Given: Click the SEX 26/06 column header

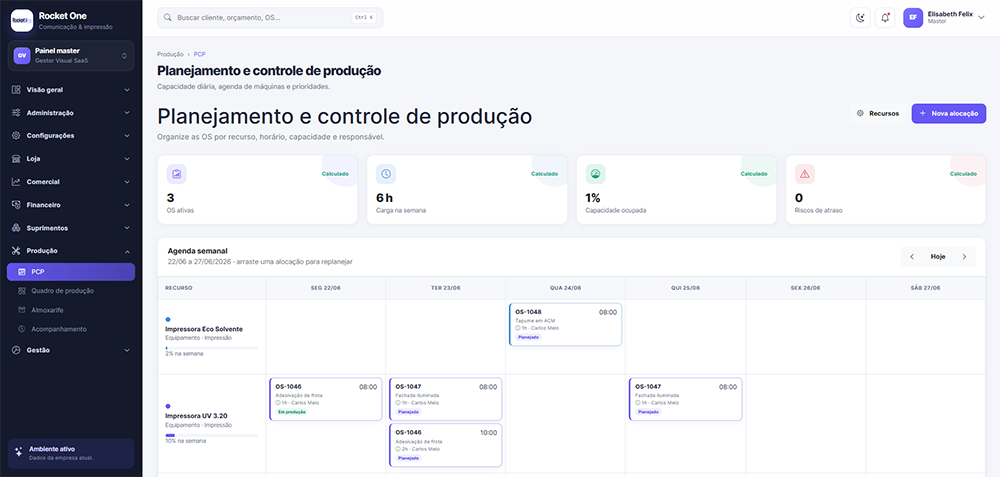Looking at the screenshot, I should coord(805,288).
